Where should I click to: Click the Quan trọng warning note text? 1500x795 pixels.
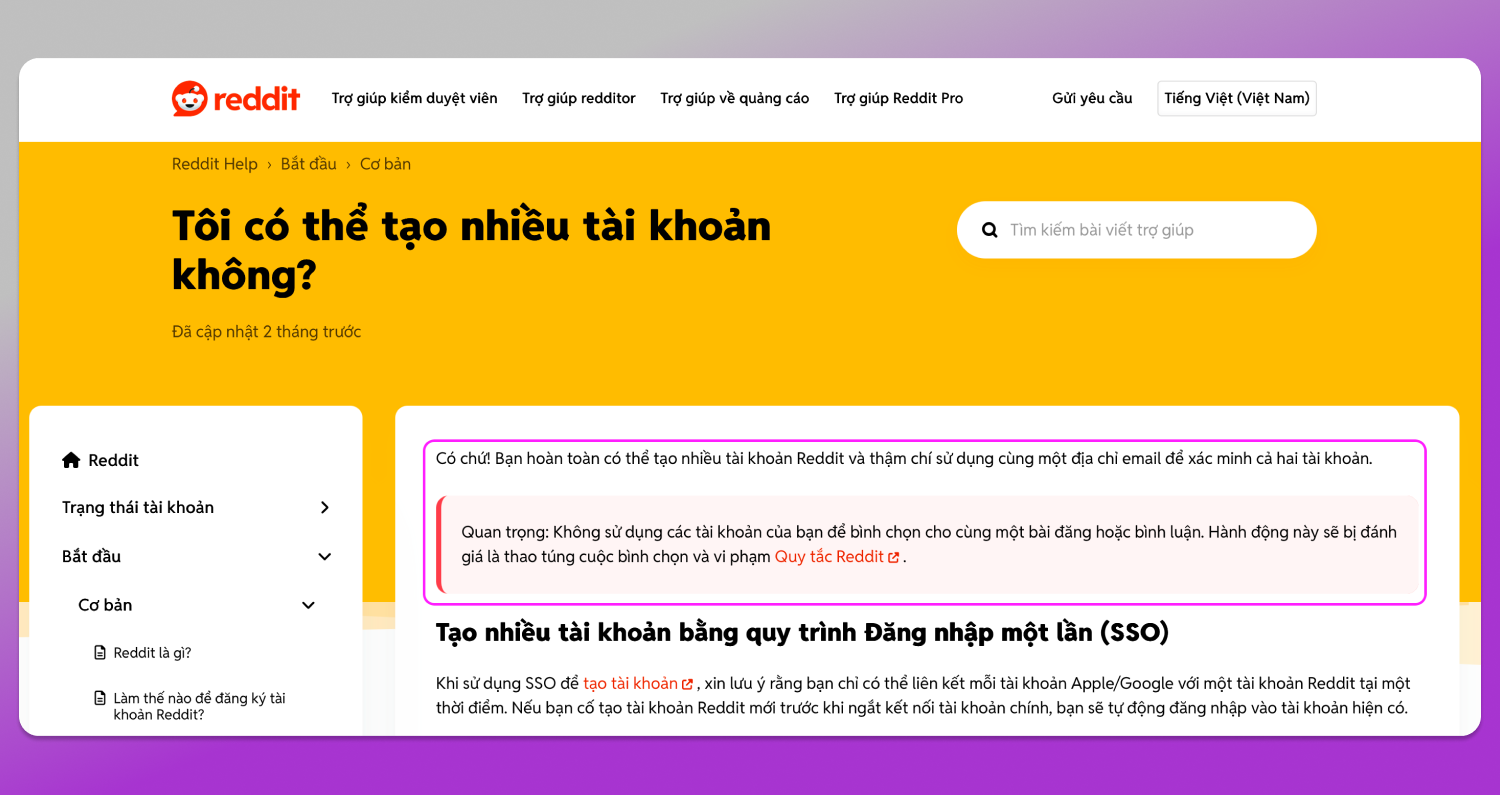(929, 545)
